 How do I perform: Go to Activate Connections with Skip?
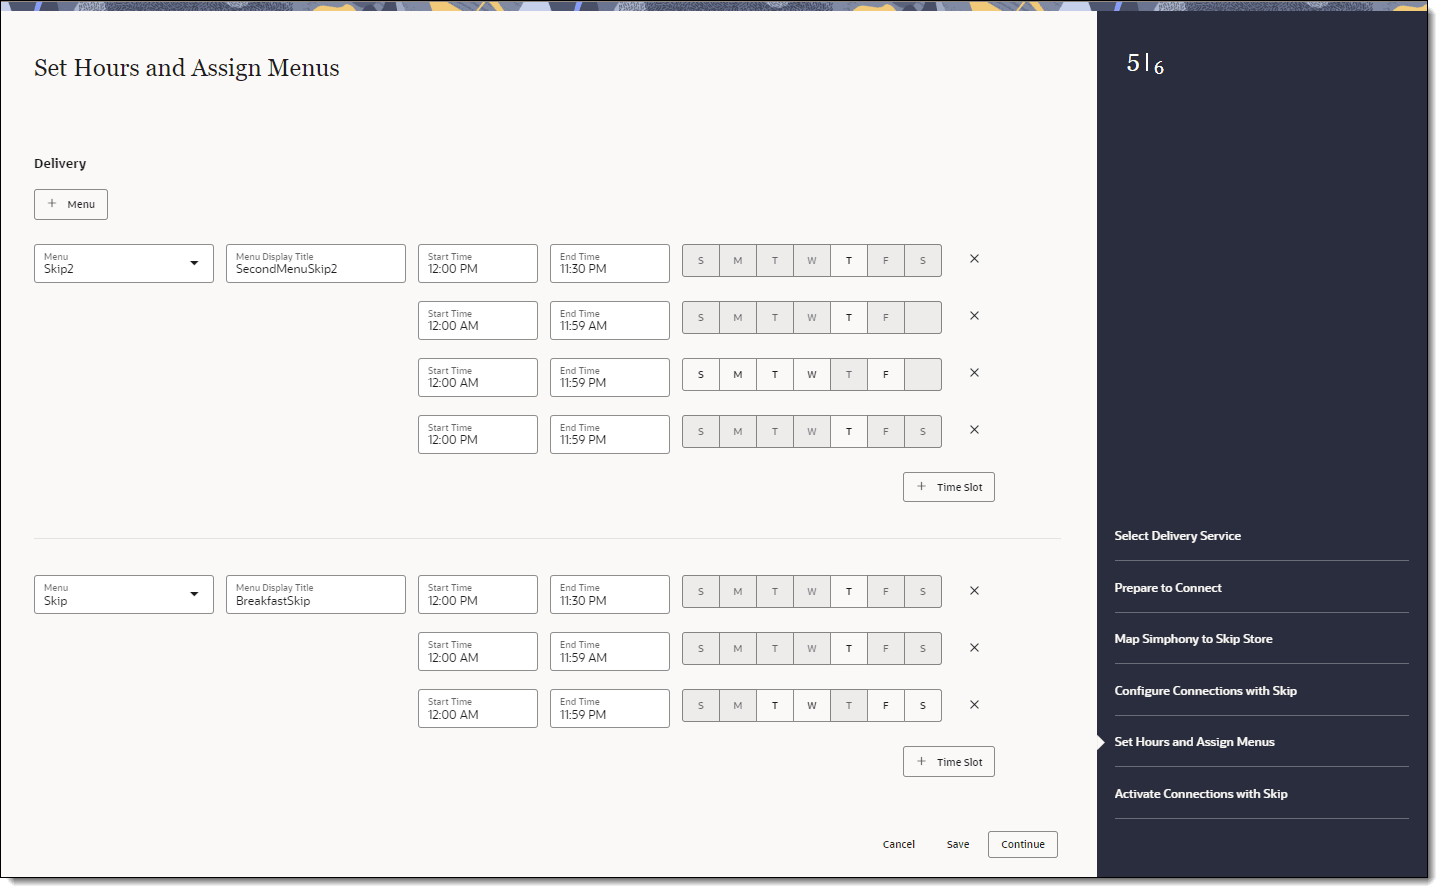coord(1201,794)
